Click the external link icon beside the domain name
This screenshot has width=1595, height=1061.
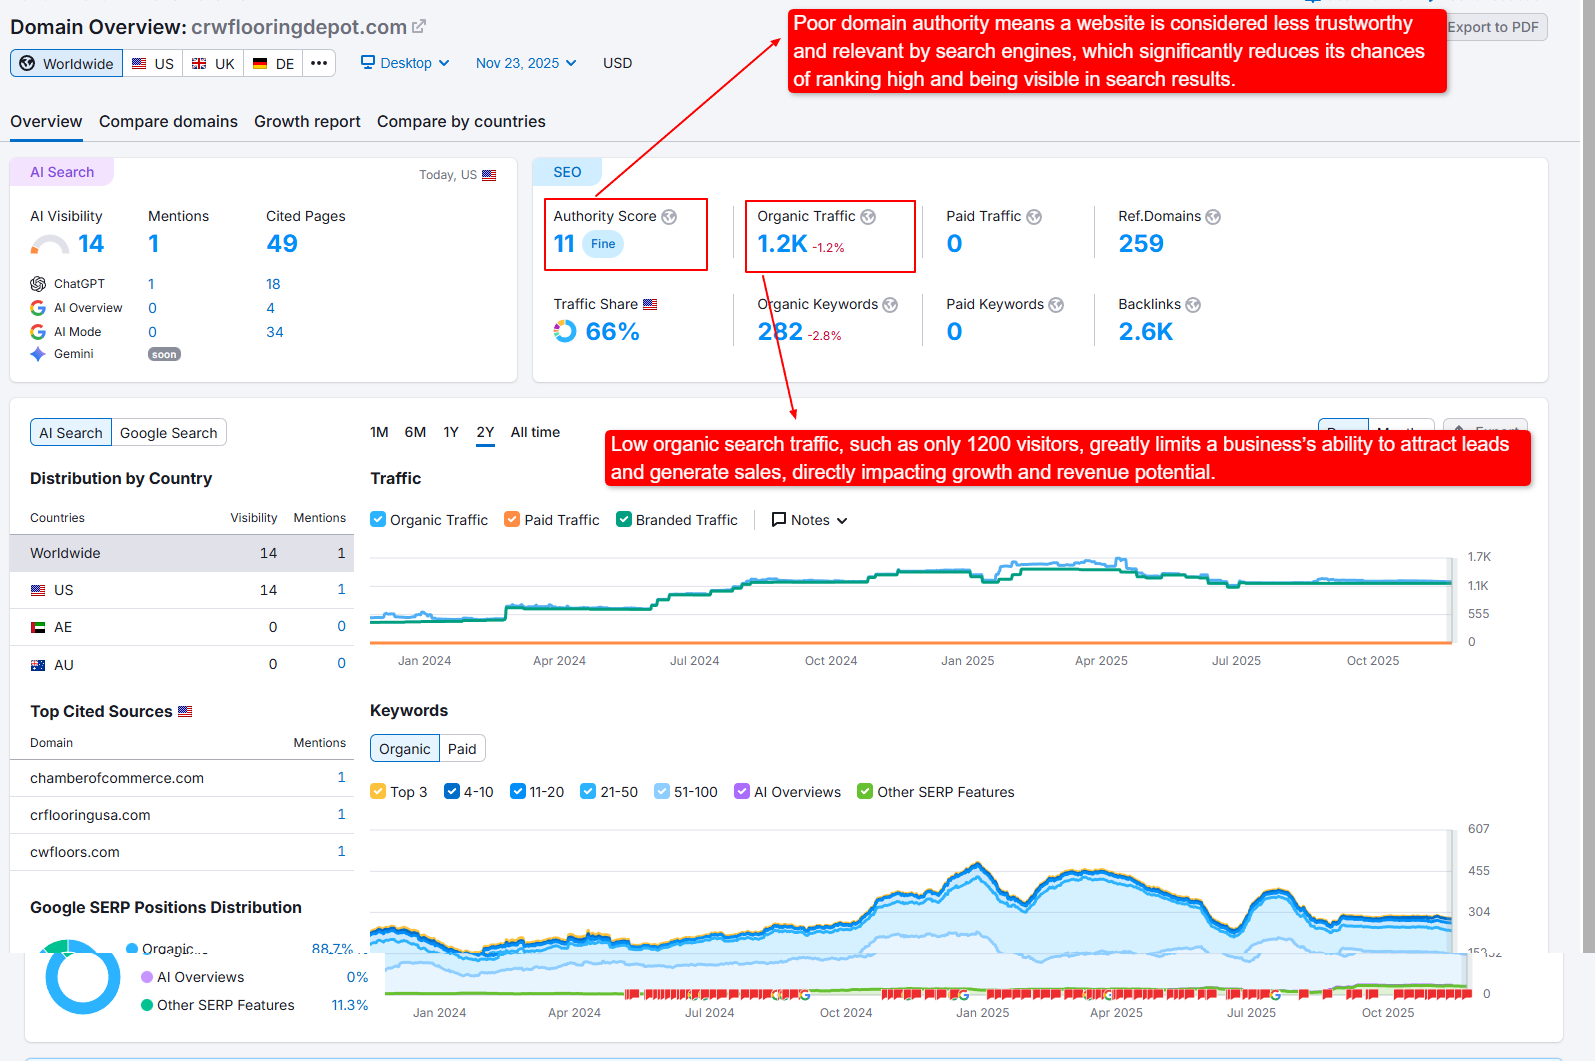point(419,27)
